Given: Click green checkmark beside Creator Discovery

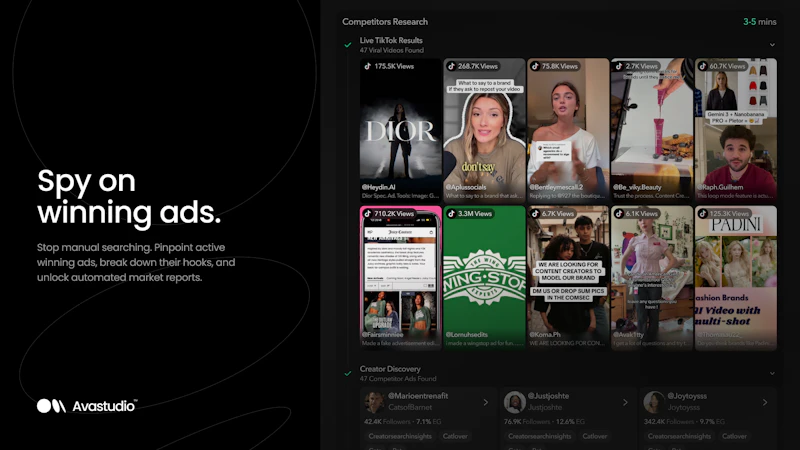Looking at the screenshot, I should tap(348, 373).
